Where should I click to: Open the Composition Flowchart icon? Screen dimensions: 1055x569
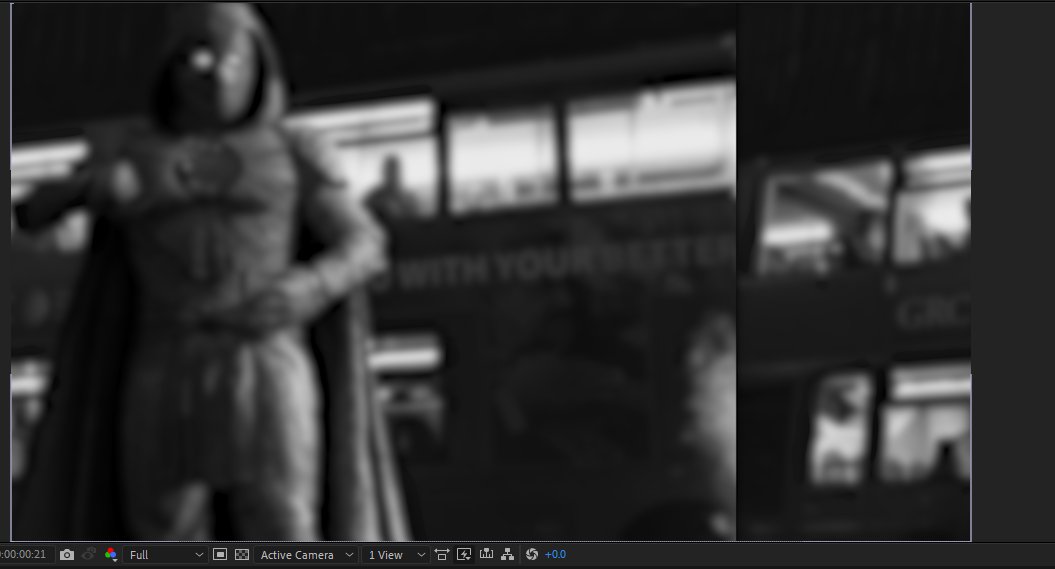tap(508, 554)
